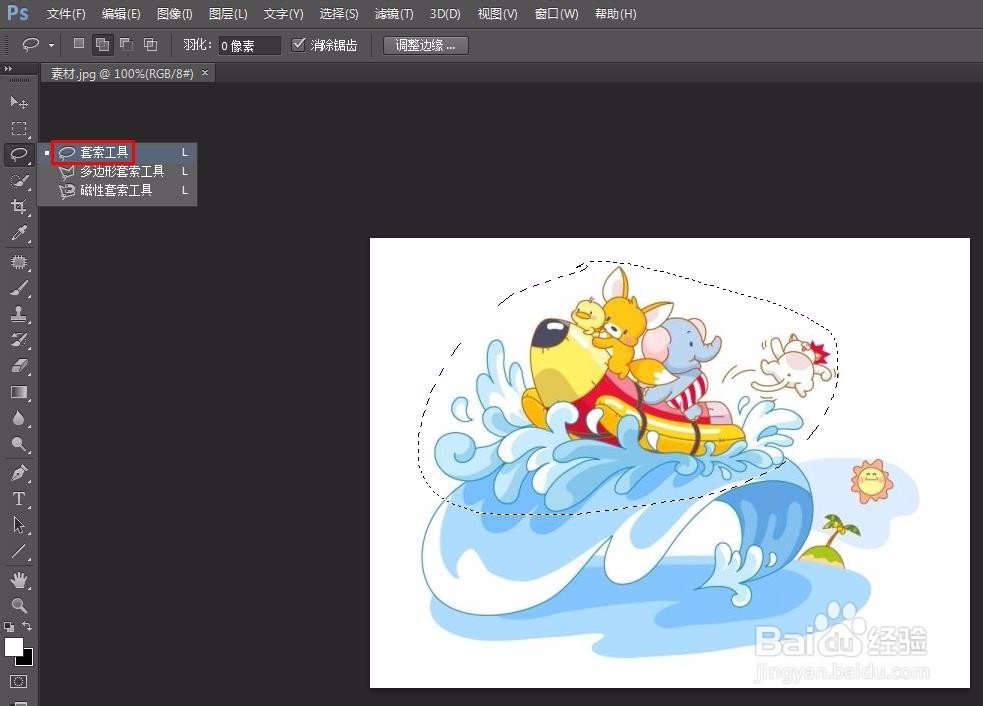This screenshot has width=983, height=706.
Task: Open the 图像(I) menu
Action: [x=174, y=14]
